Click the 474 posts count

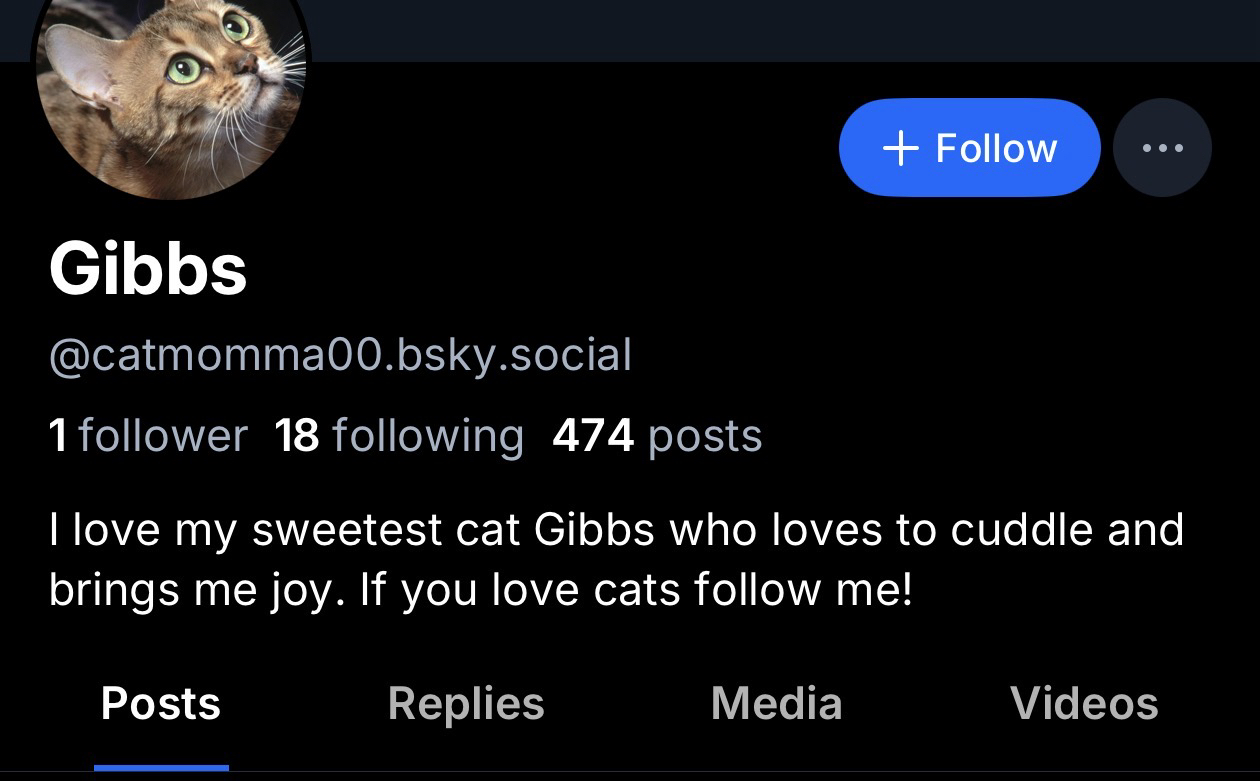click(x=657, y=435)
